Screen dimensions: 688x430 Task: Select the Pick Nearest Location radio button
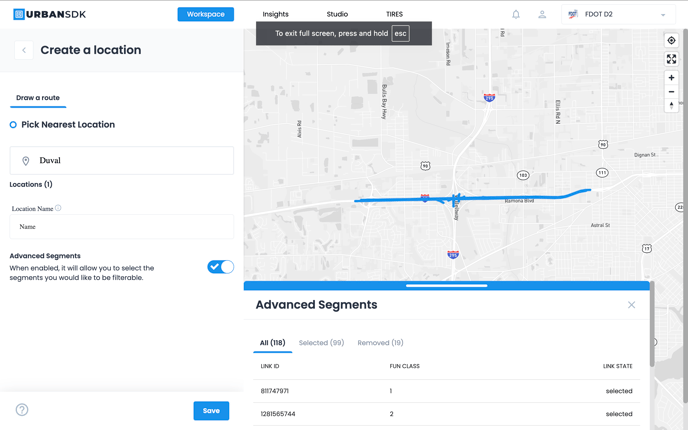point(13,125)
